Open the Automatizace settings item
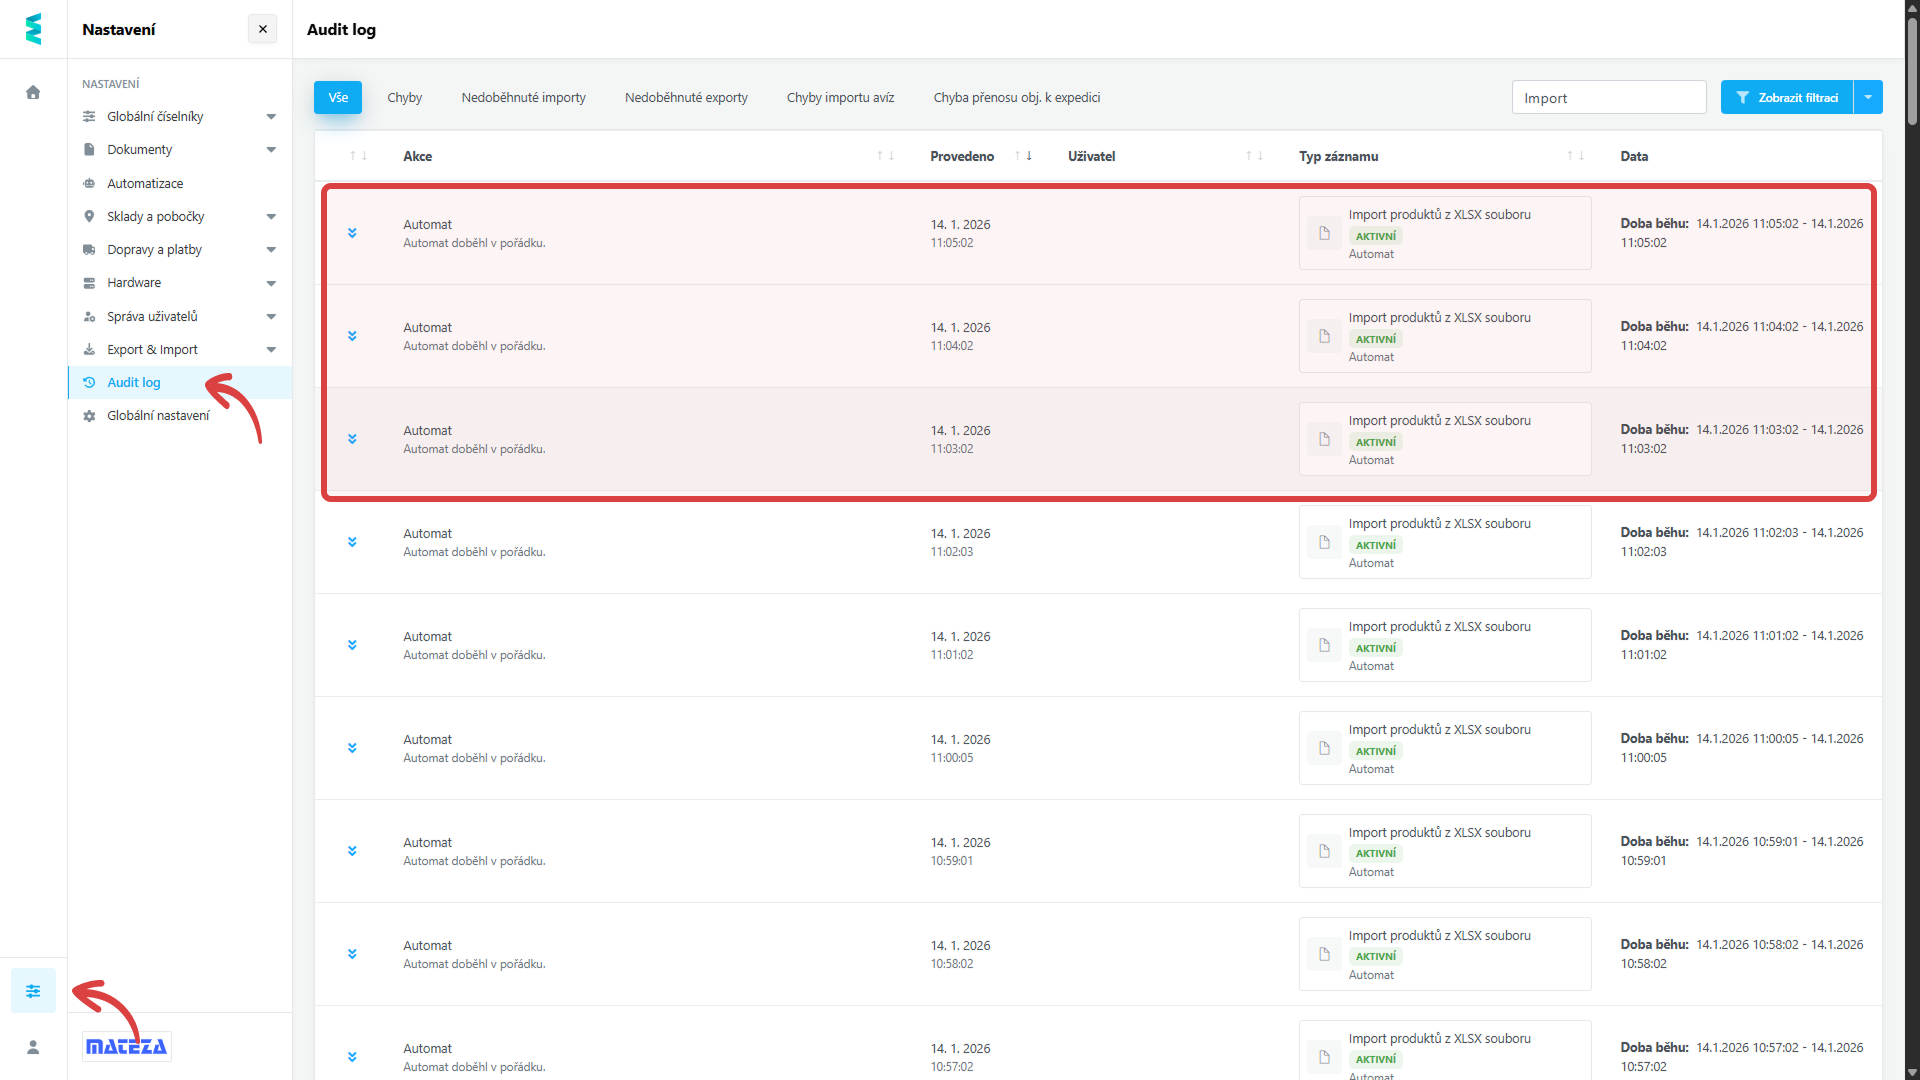1920x1080 pixels. (x=145, y=183)
